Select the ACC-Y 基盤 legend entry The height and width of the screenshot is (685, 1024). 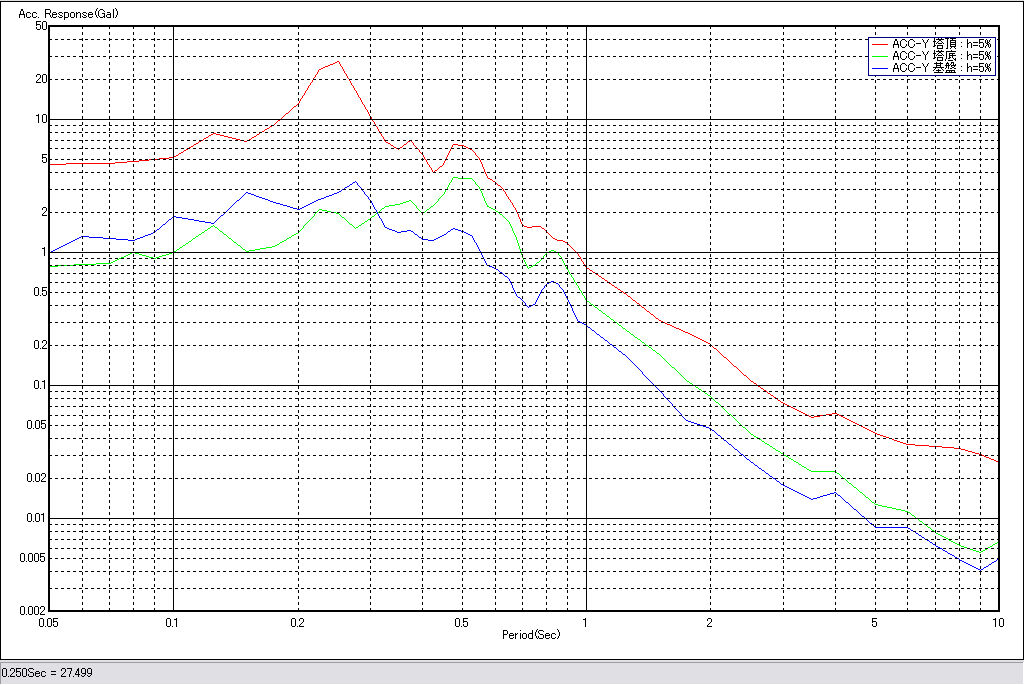tap(941, 68)
